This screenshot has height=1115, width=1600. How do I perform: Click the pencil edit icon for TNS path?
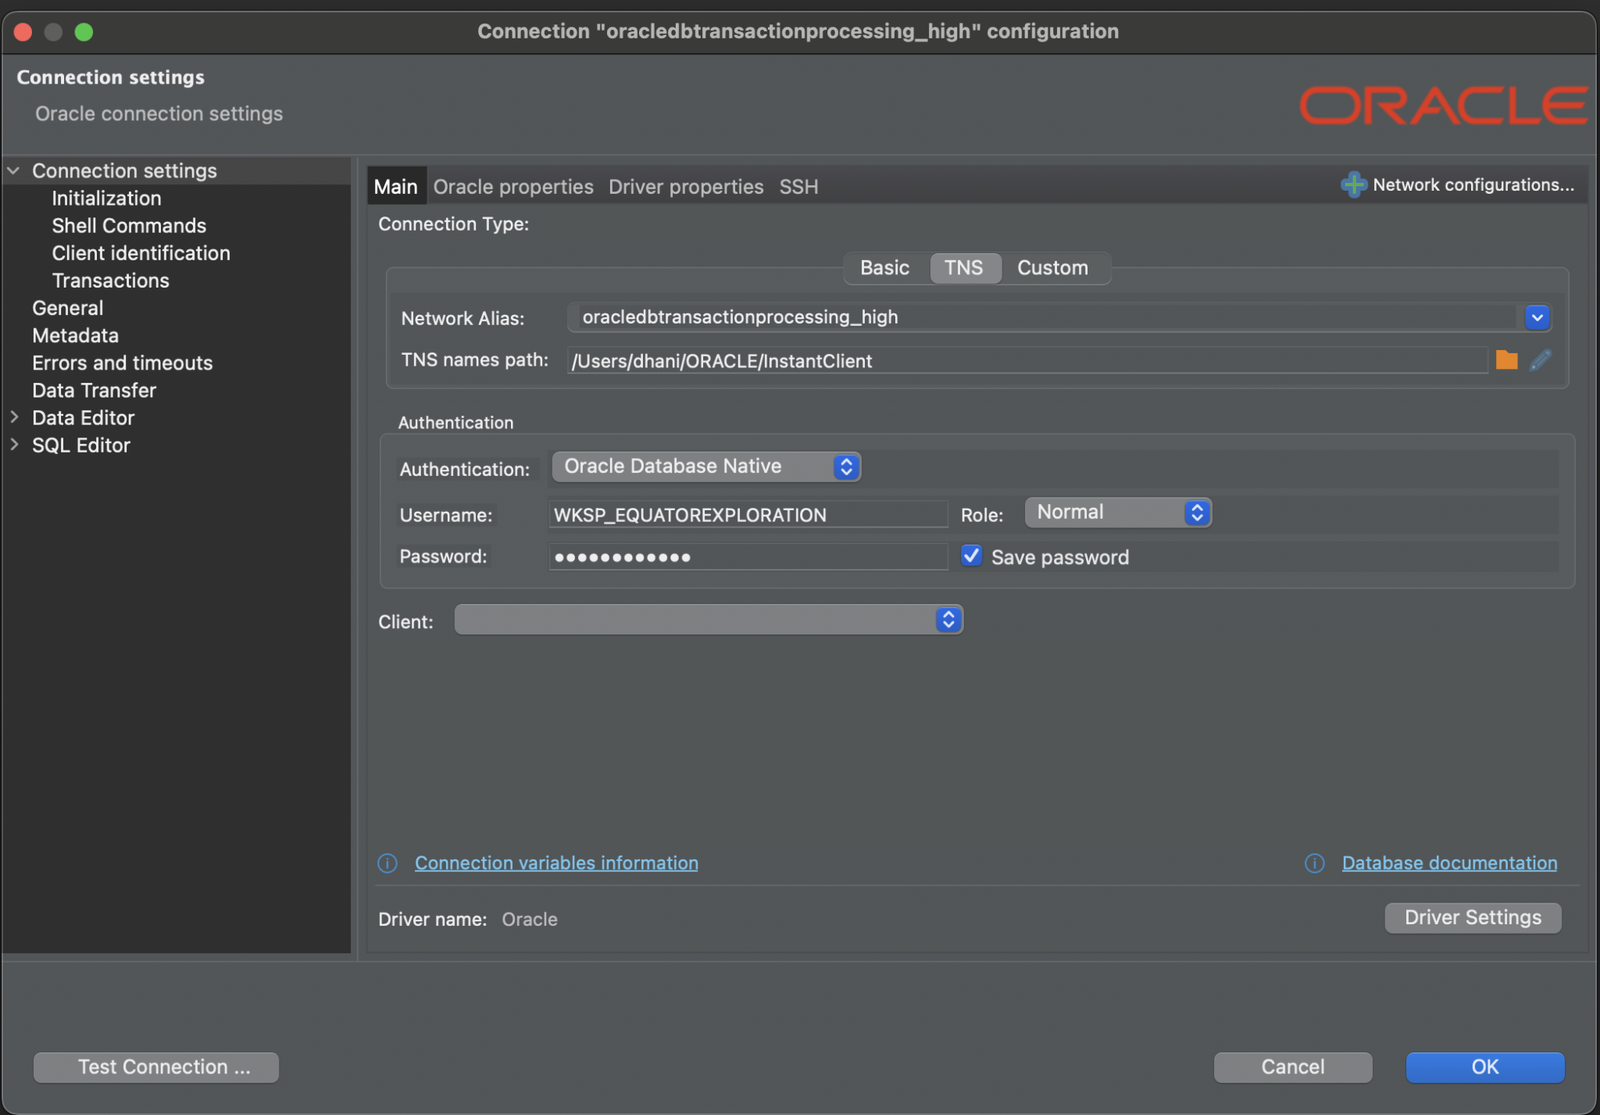pyautogui.click(x=1540, y=360)
